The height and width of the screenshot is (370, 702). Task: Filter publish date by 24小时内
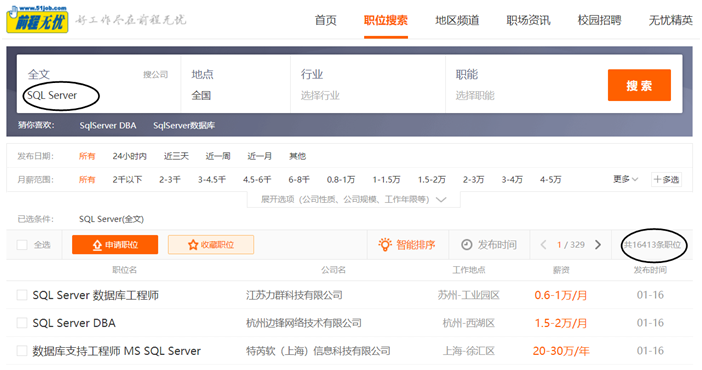[129, 156]
